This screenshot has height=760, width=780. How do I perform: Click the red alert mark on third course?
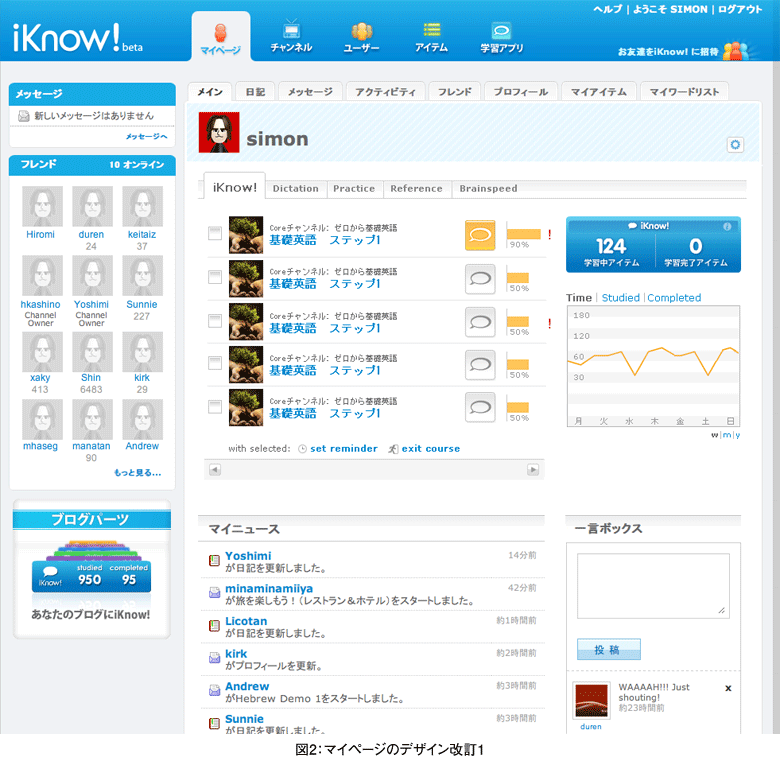550,323
